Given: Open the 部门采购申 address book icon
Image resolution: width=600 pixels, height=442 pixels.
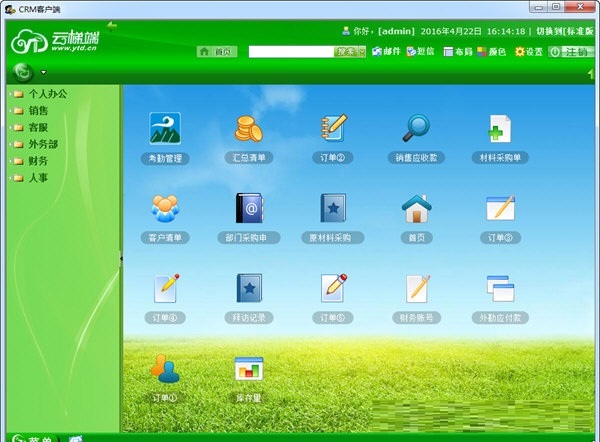Looking at the screenshot, I should pos(249,208).
